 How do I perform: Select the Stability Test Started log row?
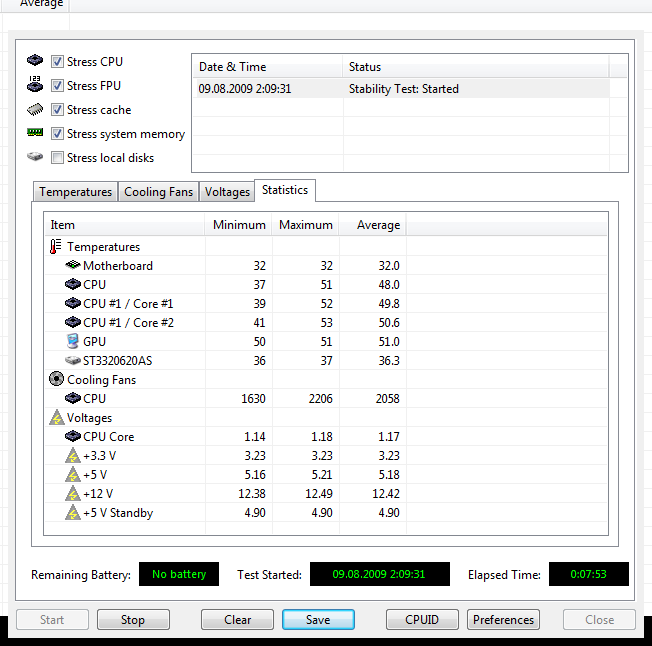tap(400, 89)
